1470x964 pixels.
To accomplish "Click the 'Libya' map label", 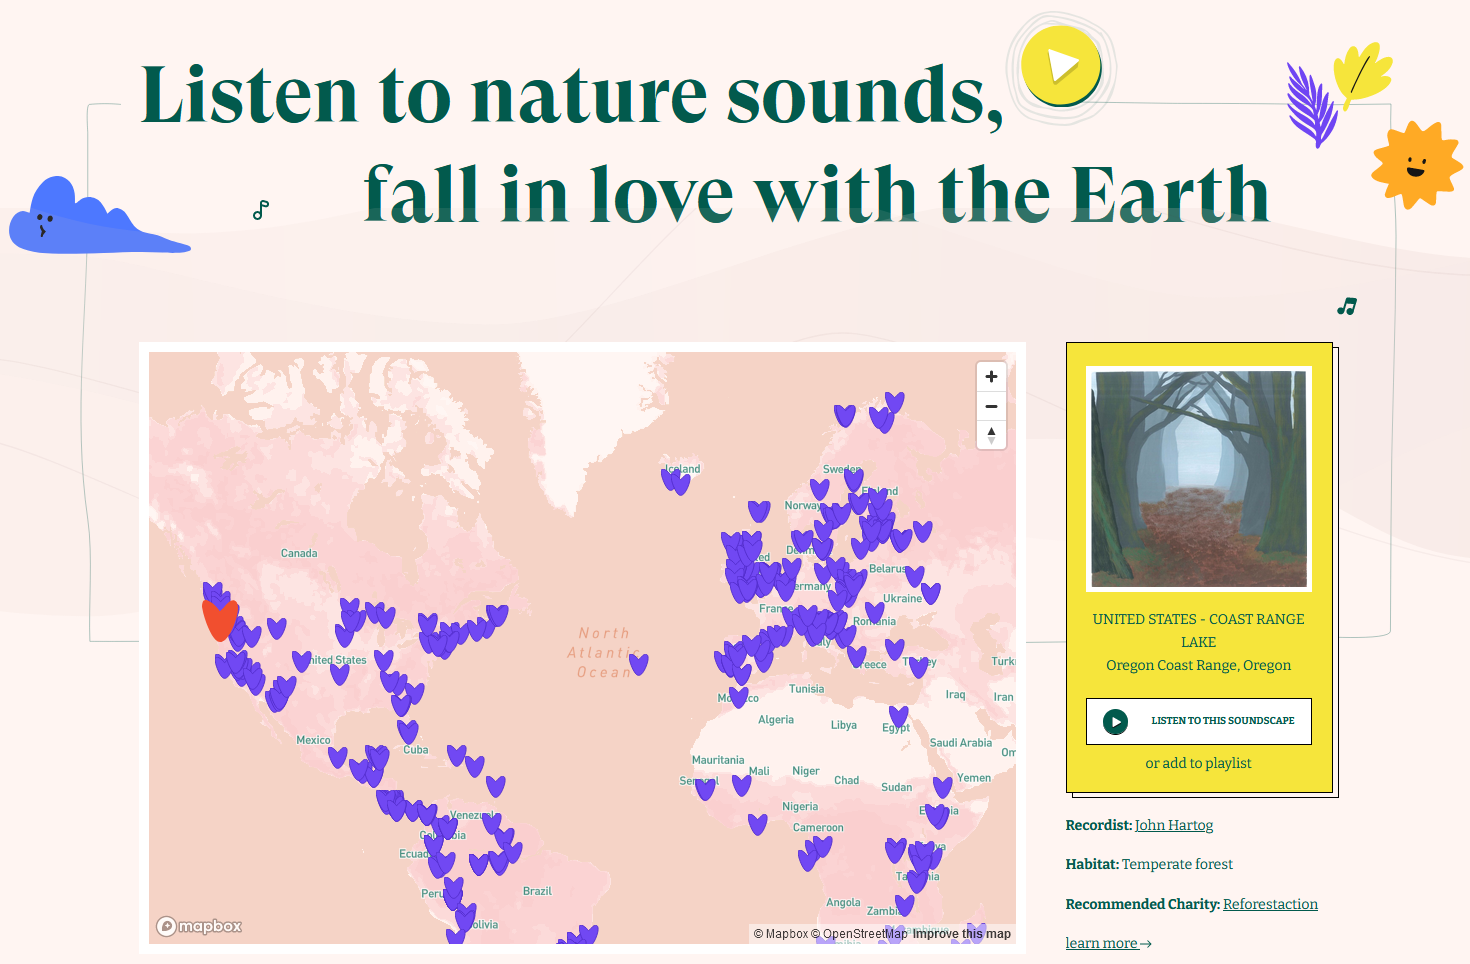I will (x=844, y=725).
